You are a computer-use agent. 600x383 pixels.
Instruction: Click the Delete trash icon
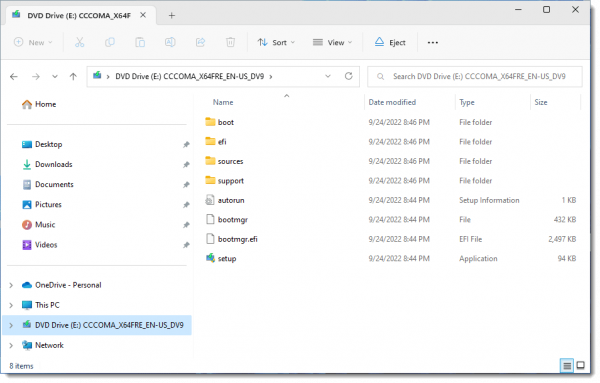click(x=230, y=42)
